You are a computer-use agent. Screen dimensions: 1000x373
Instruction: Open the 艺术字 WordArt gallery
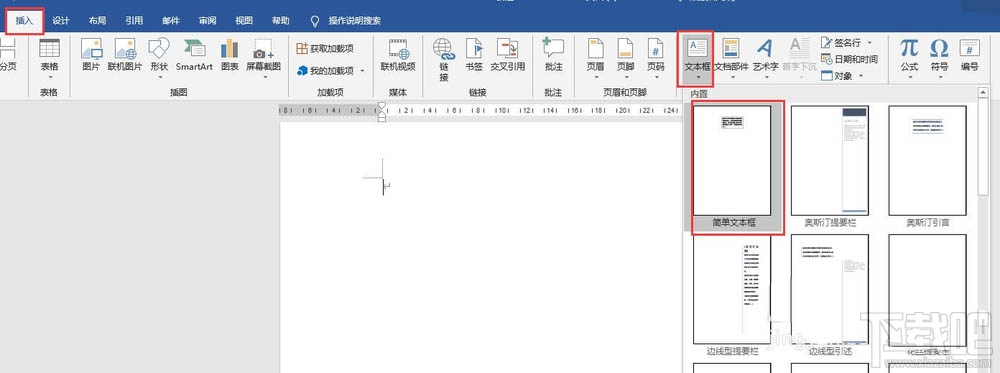(765, 59)
